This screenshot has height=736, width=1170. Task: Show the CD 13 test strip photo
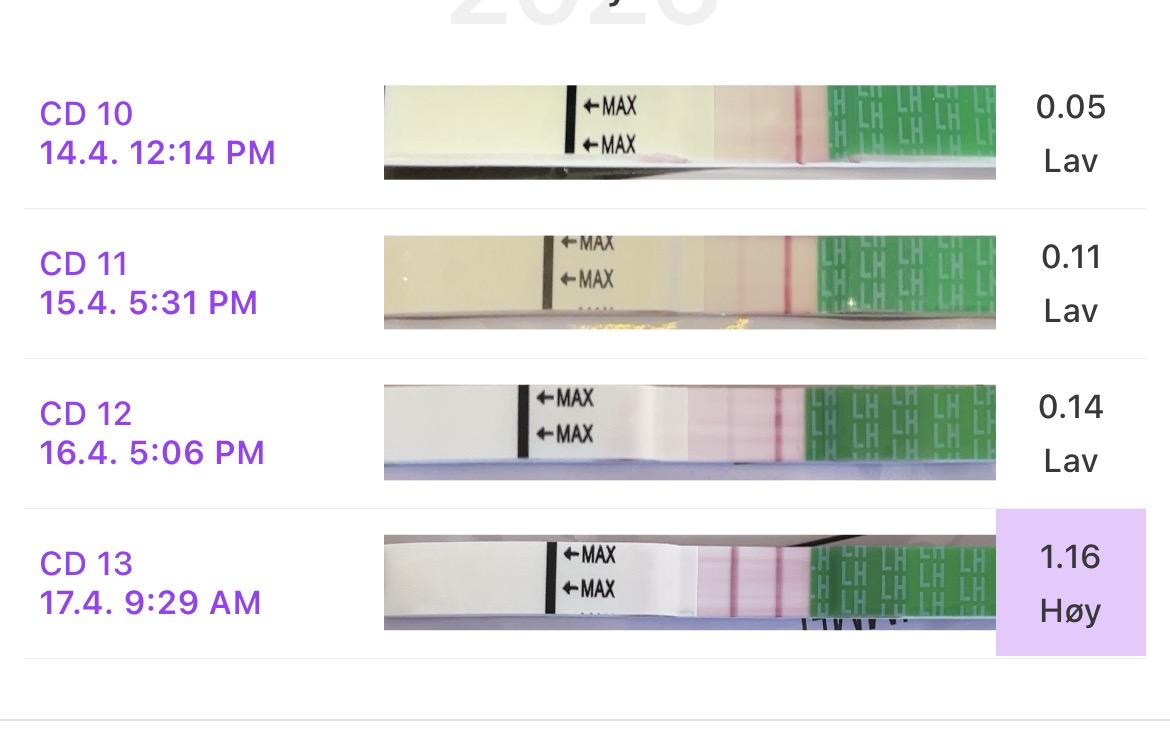coord(689,582)
